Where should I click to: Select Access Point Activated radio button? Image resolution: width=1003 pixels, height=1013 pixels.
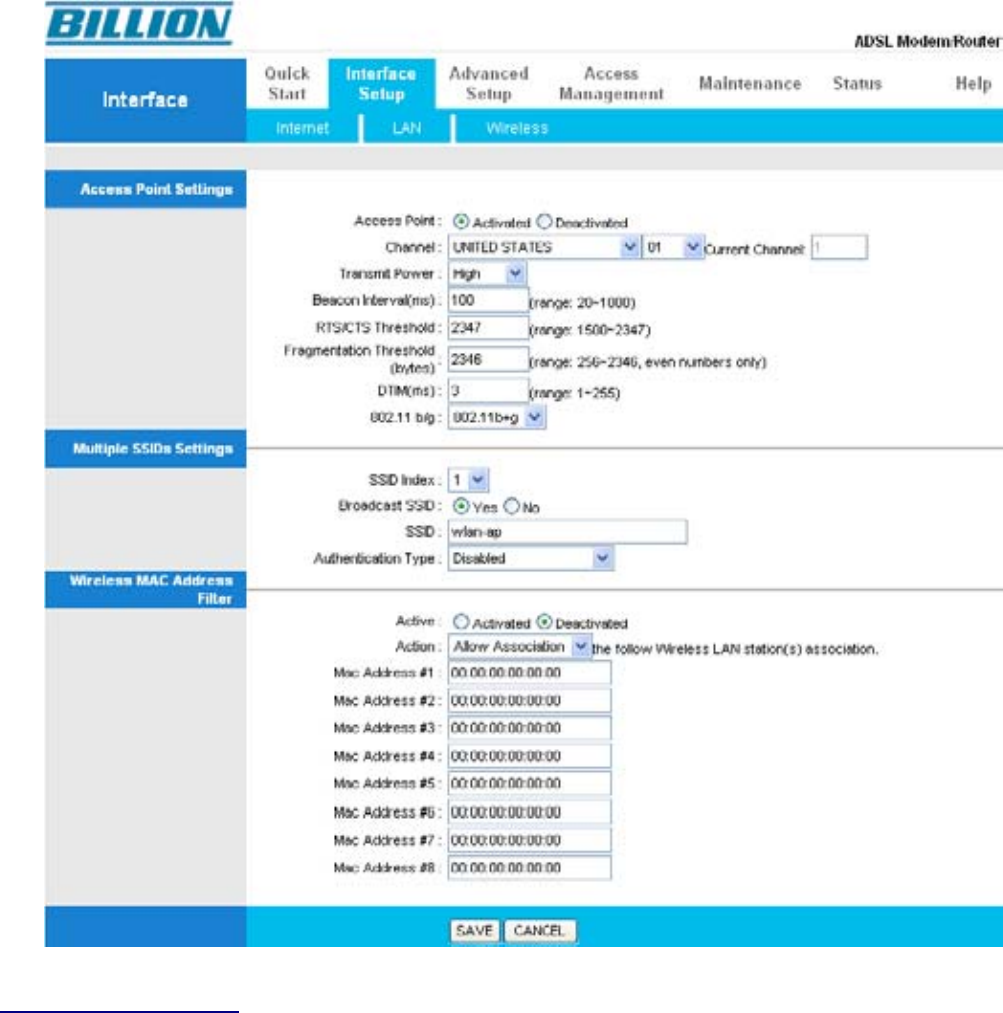pyautogui.click(x=460, y=222)
